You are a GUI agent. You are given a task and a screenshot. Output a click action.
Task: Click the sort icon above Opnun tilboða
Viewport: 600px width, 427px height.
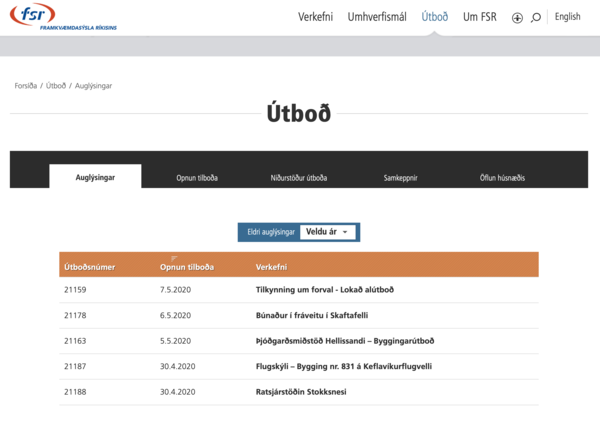point(174,258)
